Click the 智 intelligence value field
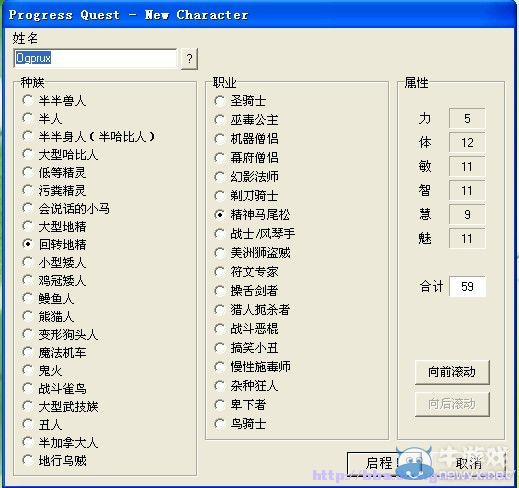This screenshot has height=488, width=519. (467, 191)
